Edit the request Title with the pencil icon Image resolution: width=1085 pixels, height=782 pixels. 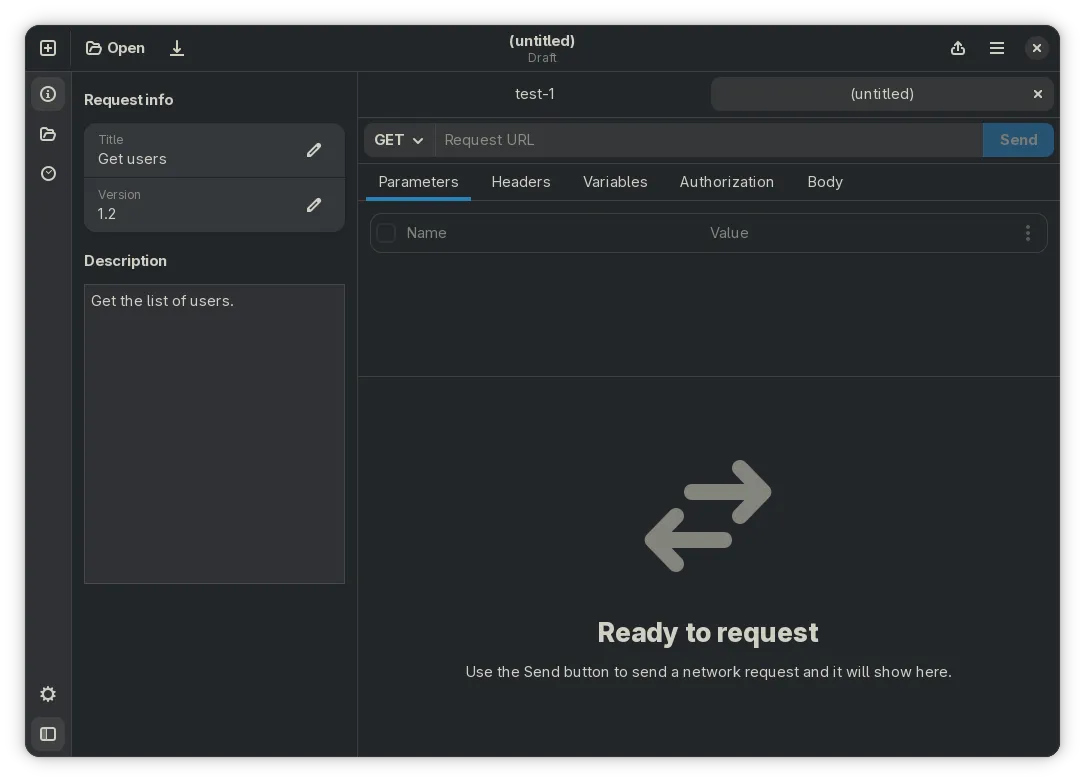314,150
